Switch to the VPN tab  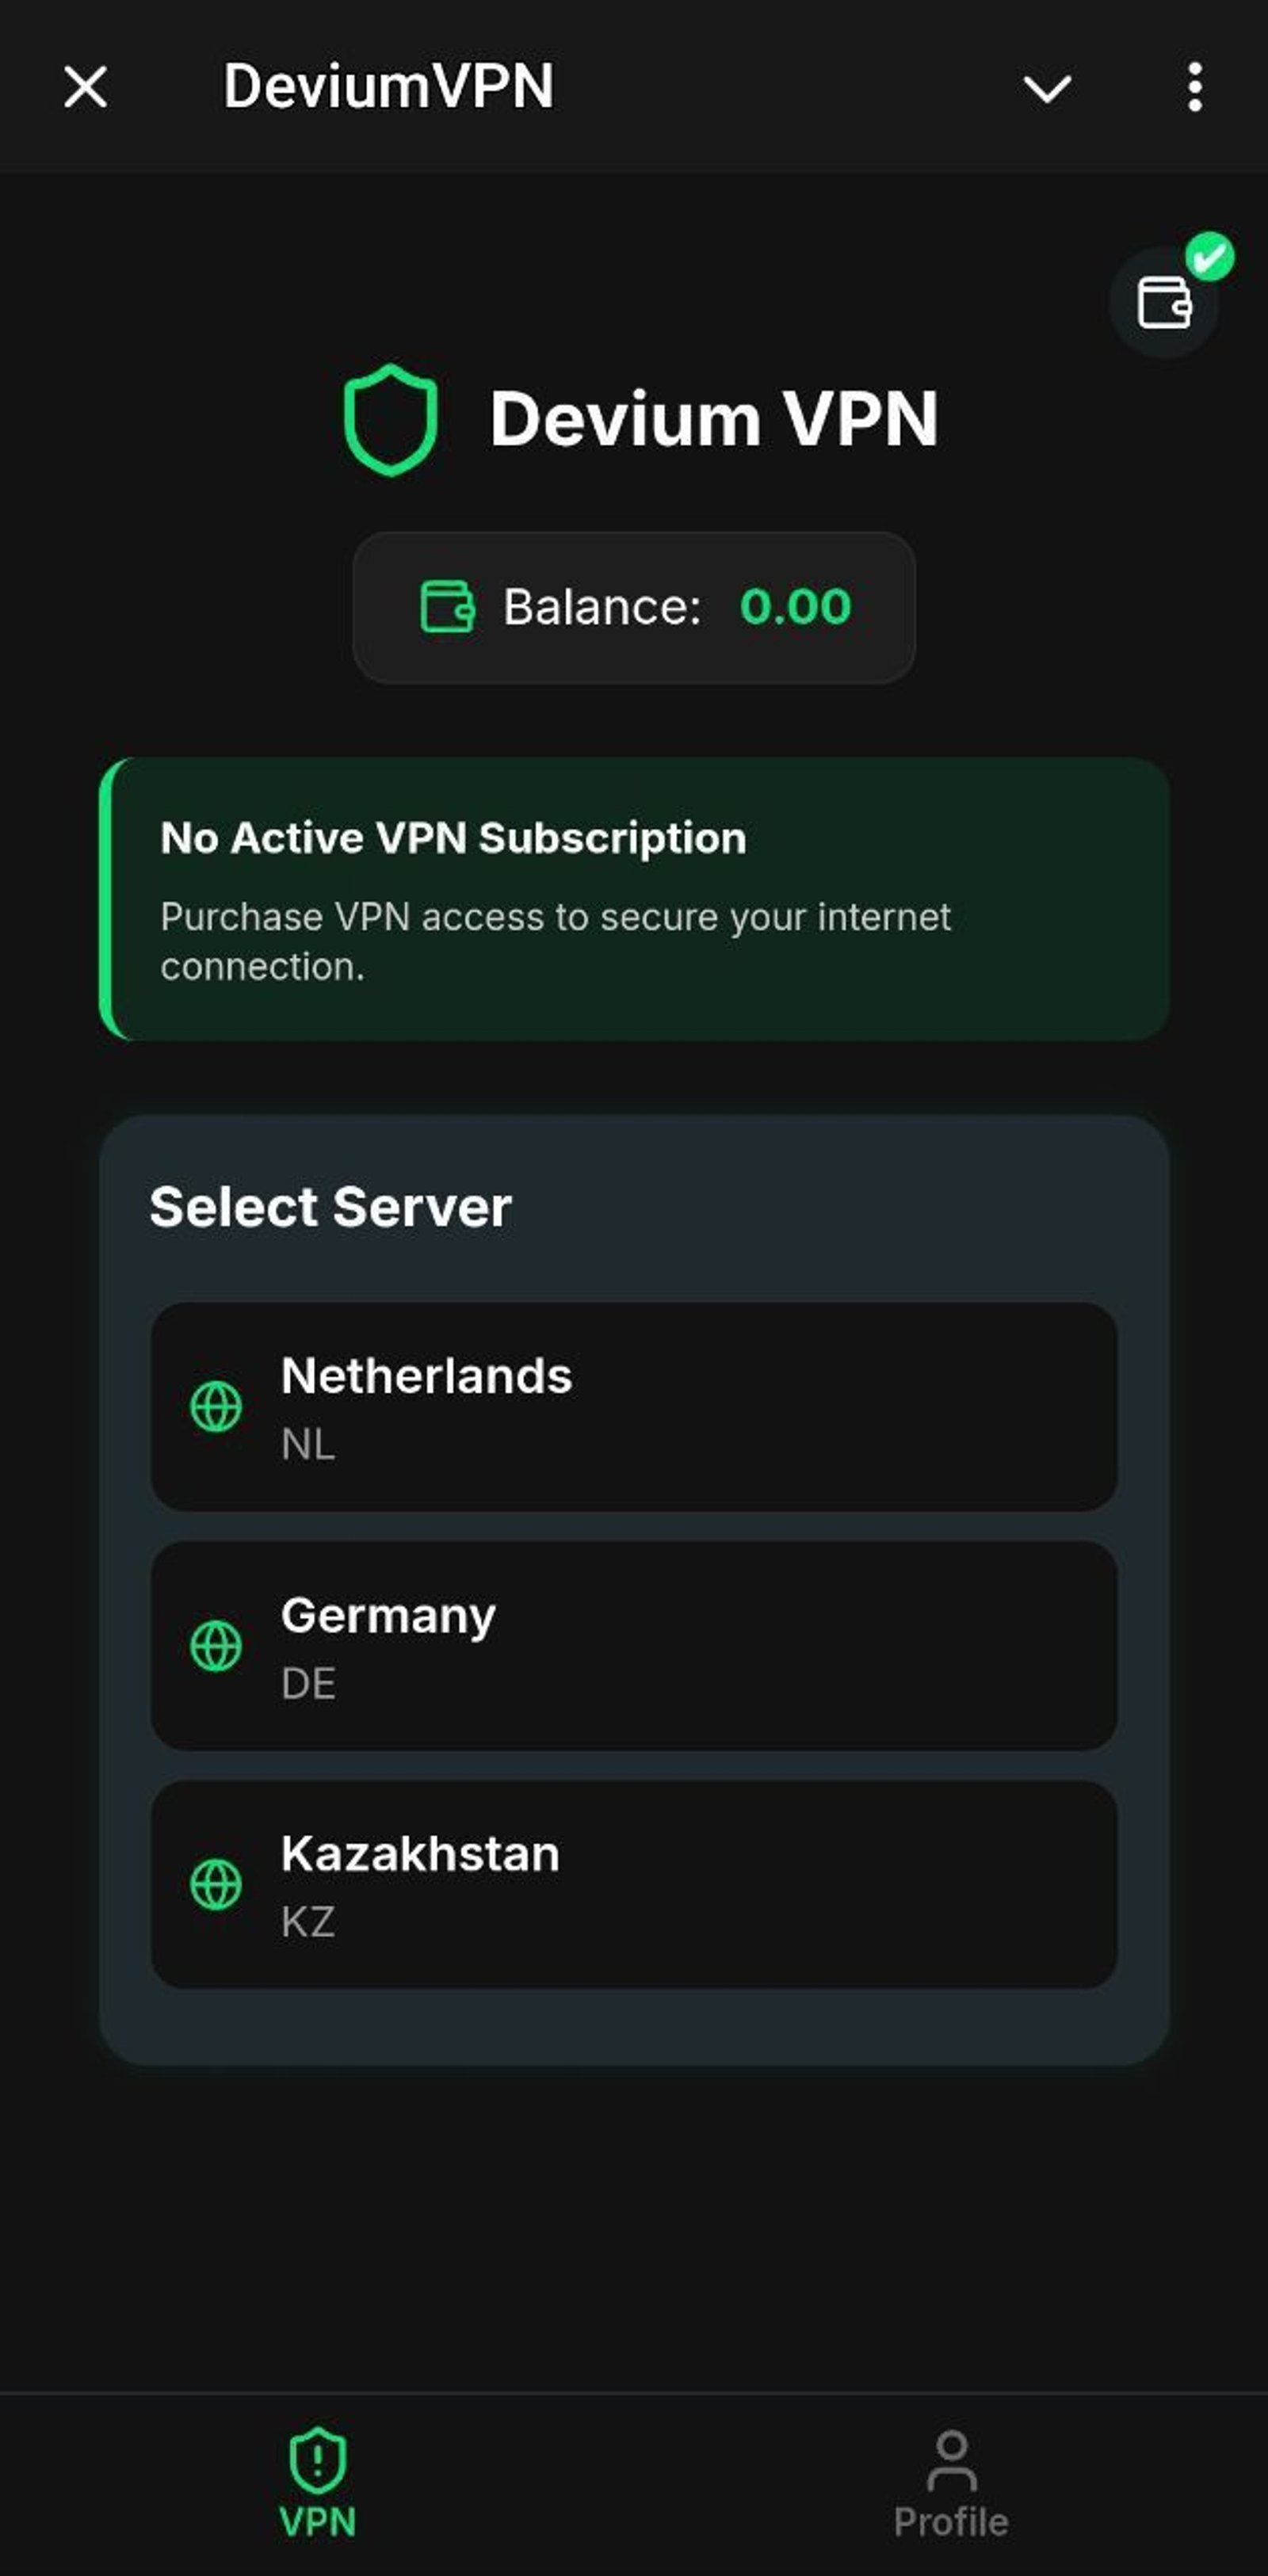(x=317, y=2490)
